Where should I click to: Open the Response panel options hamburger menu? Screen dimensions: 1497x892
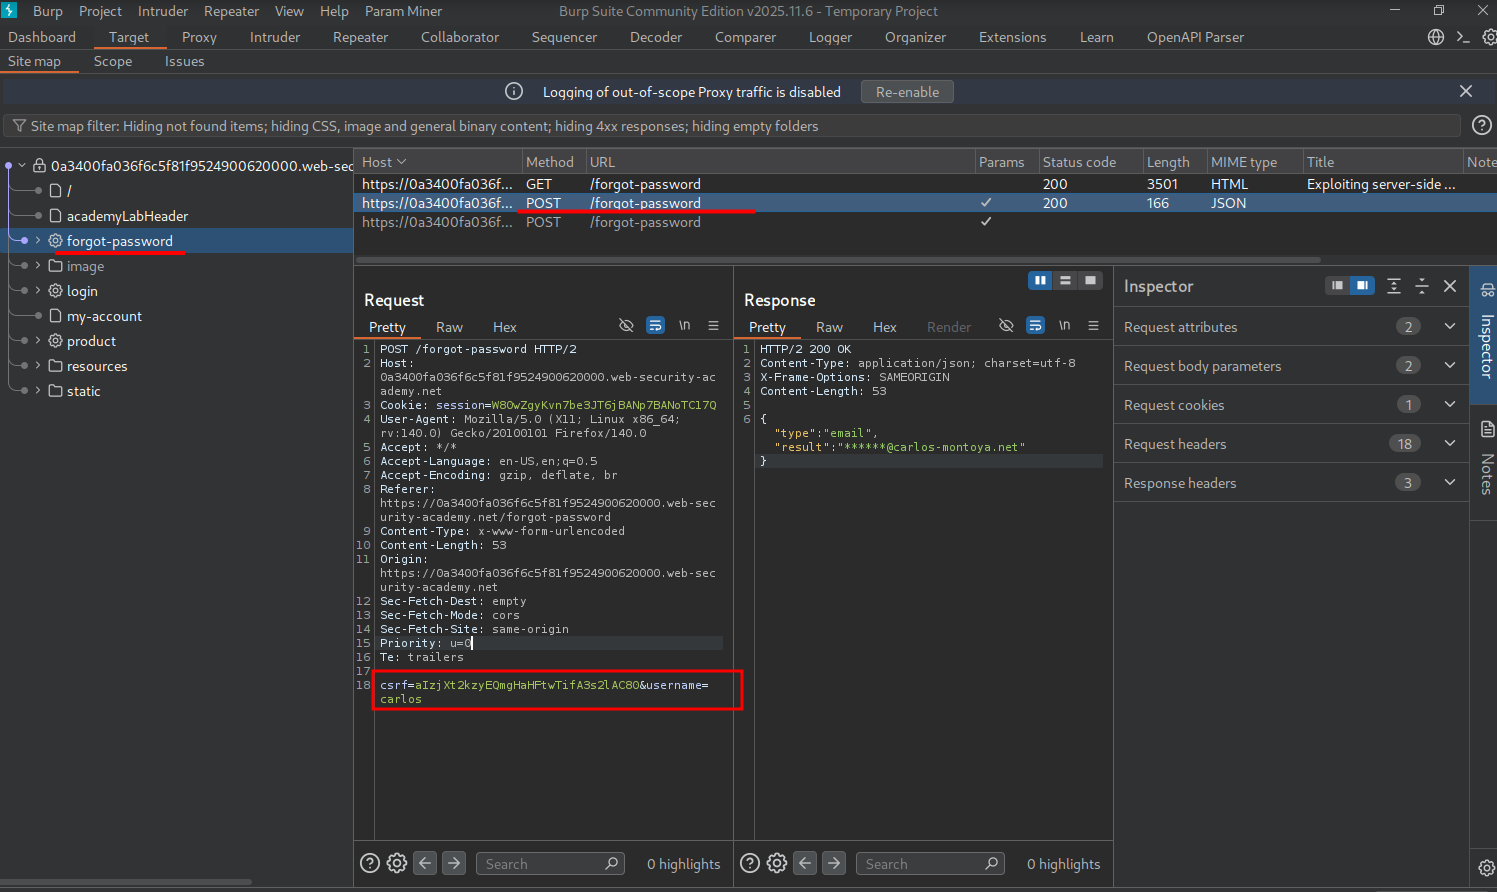click(x=1093, y=325)
